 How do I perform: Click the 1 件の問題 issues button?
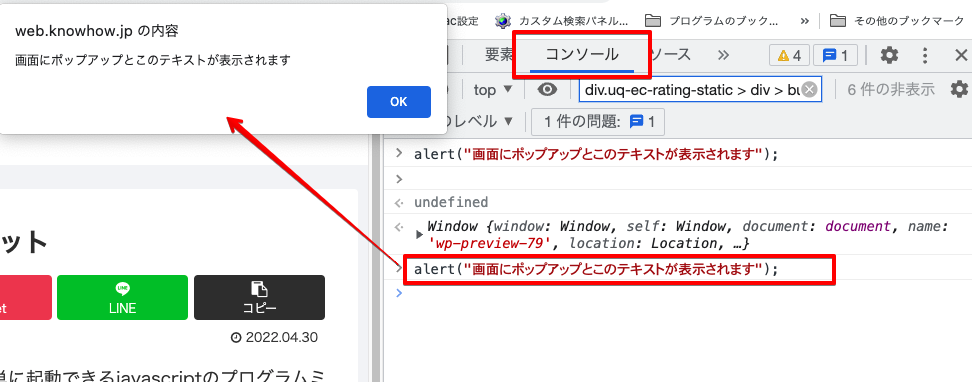[x=598, y=122]
